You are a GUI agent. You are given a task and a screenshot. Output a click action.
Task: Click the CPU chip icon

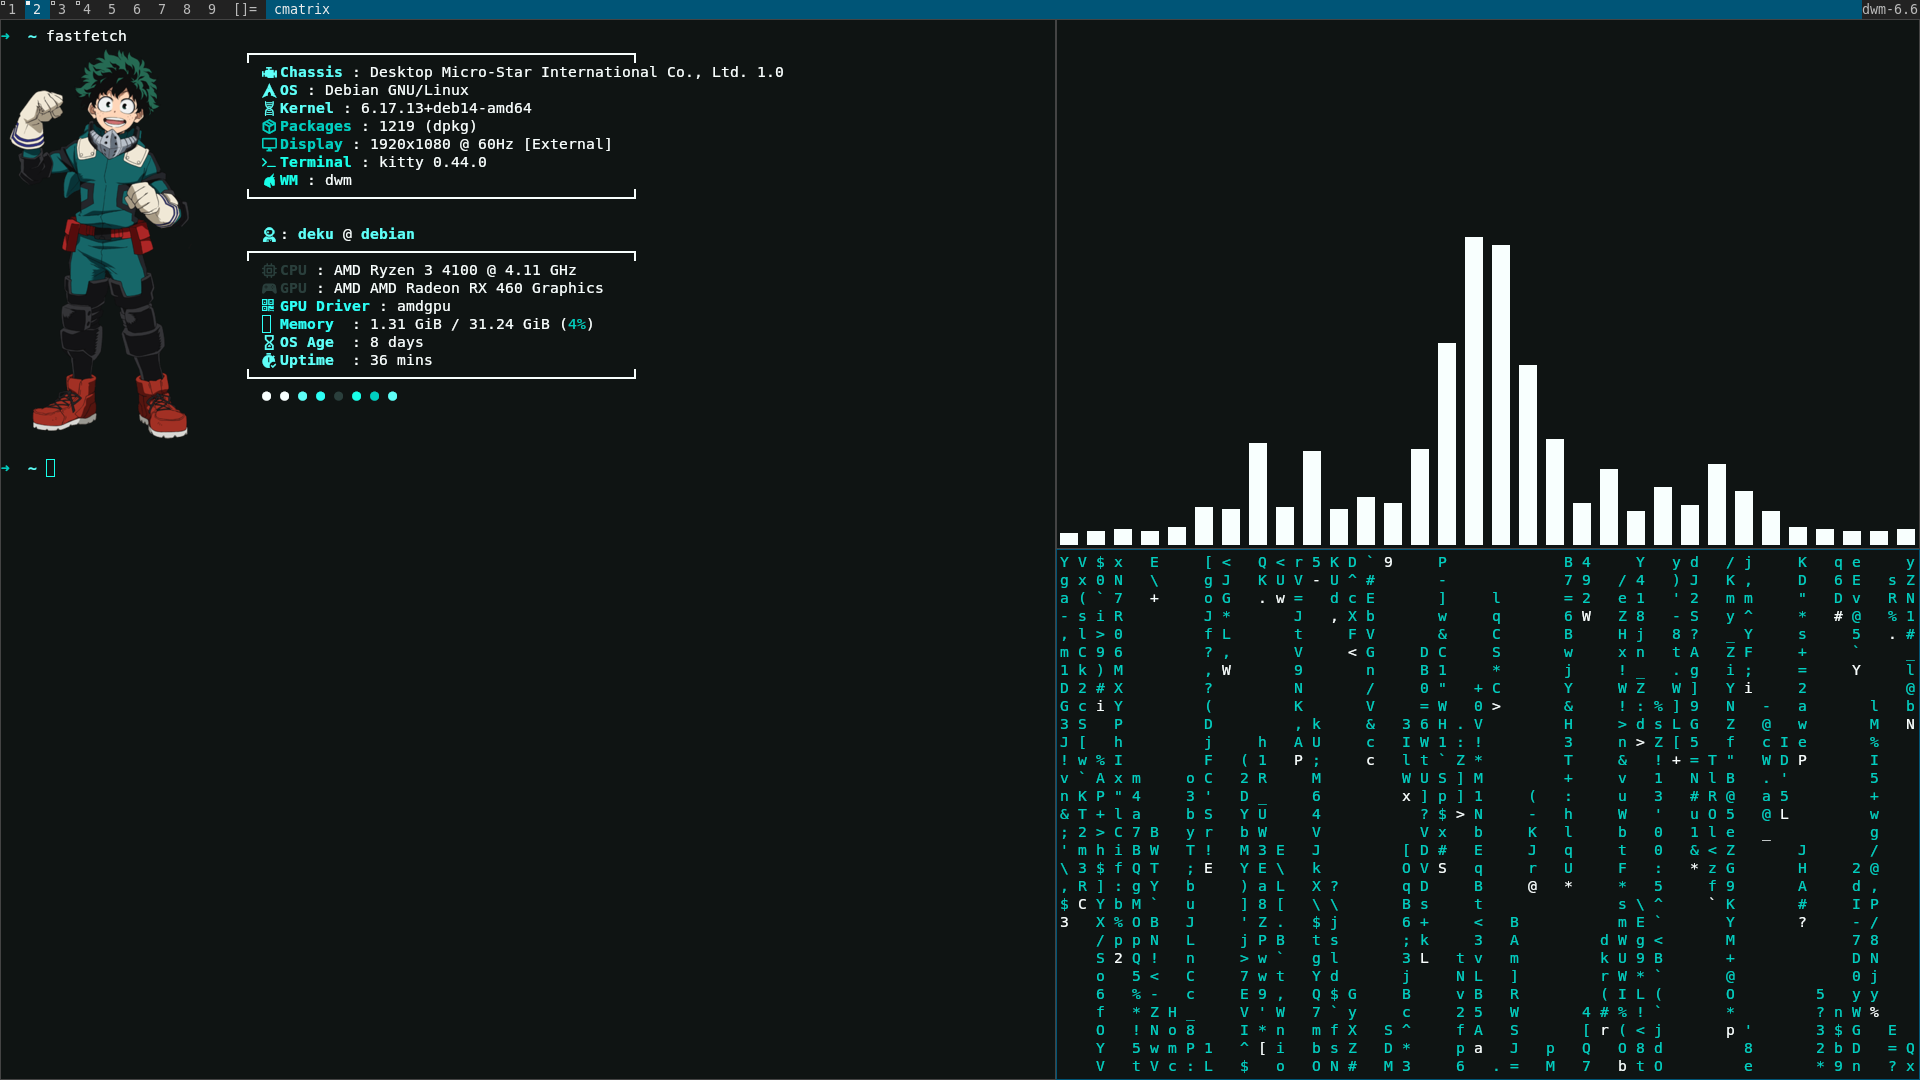coord(269,271)
